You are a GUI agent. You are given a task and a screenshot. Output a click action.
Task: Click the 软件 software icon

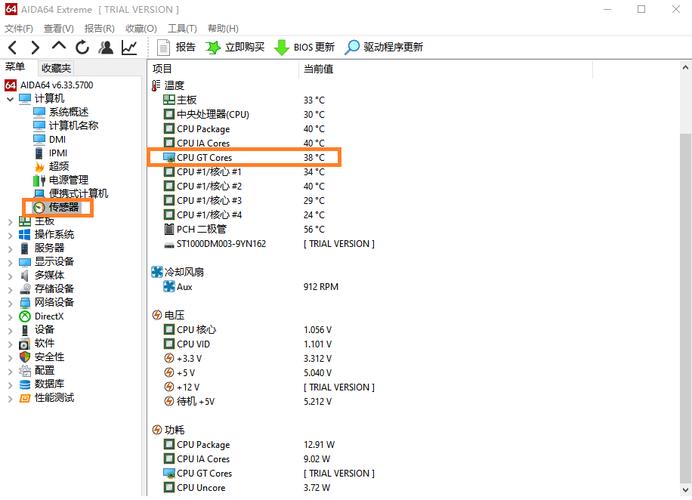click(25, 343)
